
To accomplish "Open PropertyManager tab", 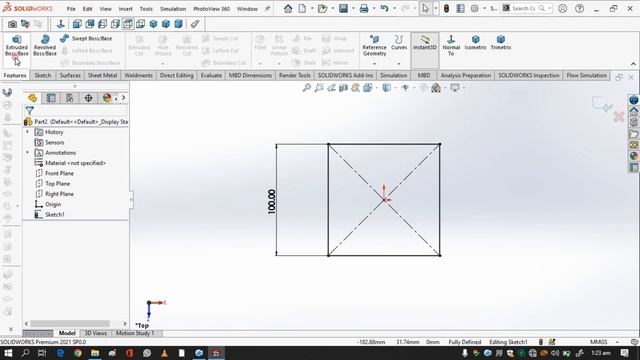I will (x=51, y=98).
